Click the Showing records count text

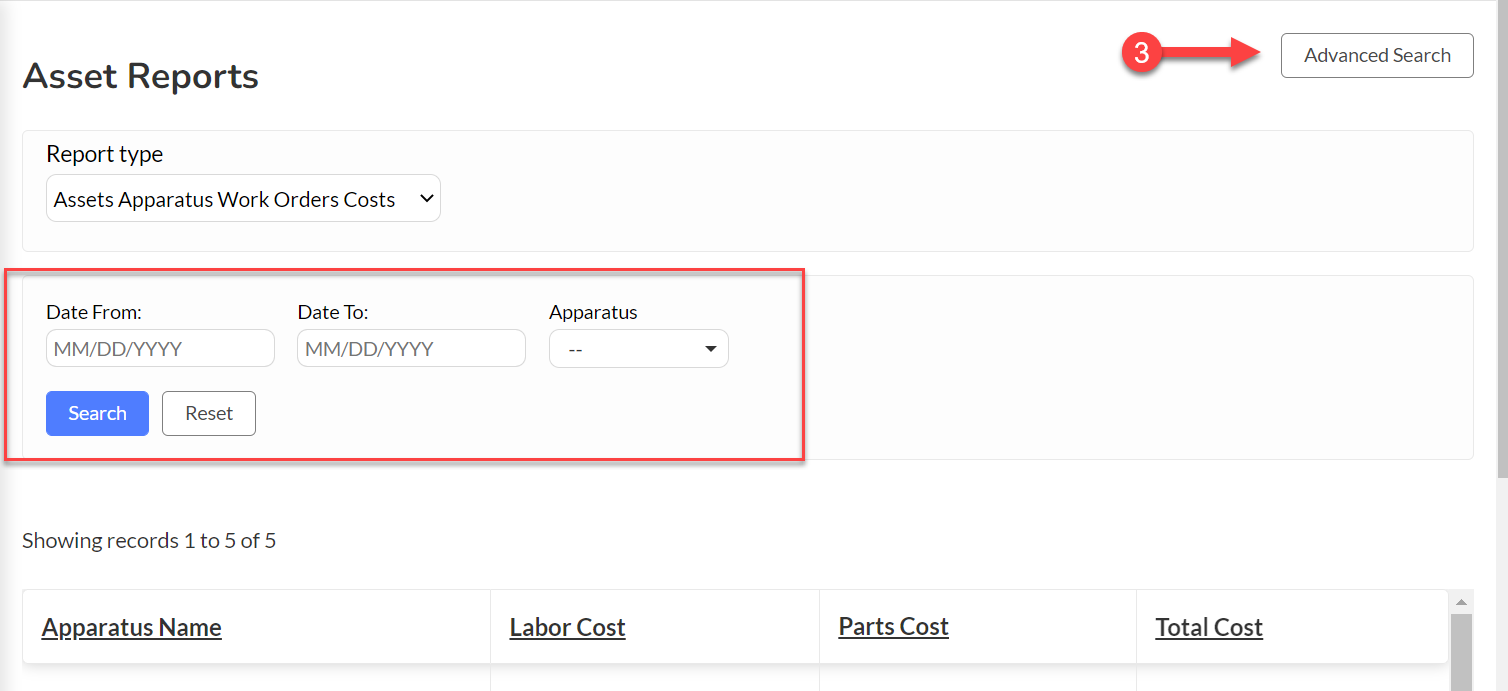point(149,541)
